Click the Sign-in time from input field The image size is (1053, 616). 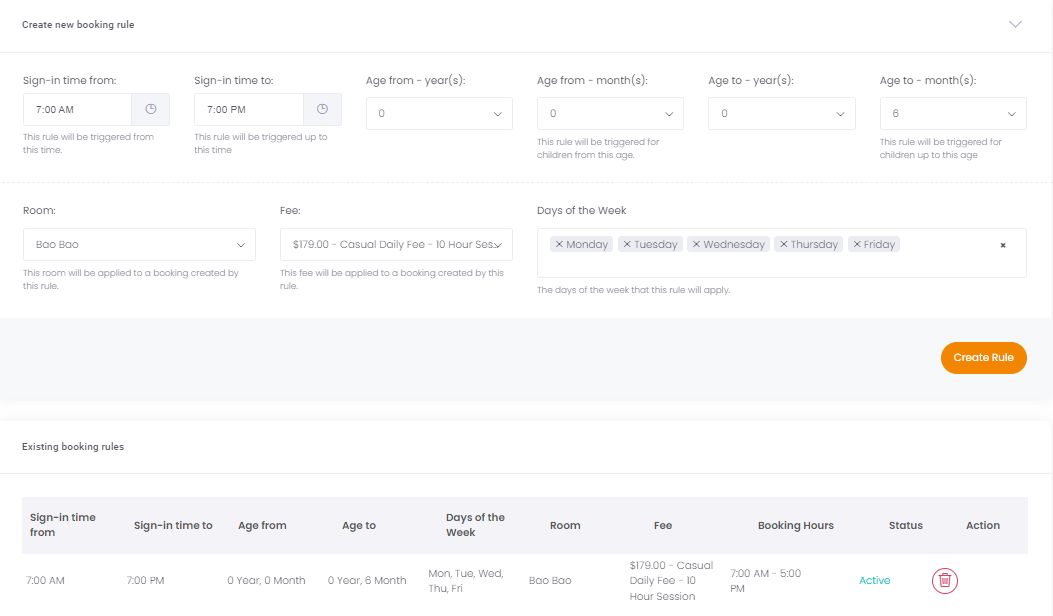pyautogui.click(x=78, y=109)
